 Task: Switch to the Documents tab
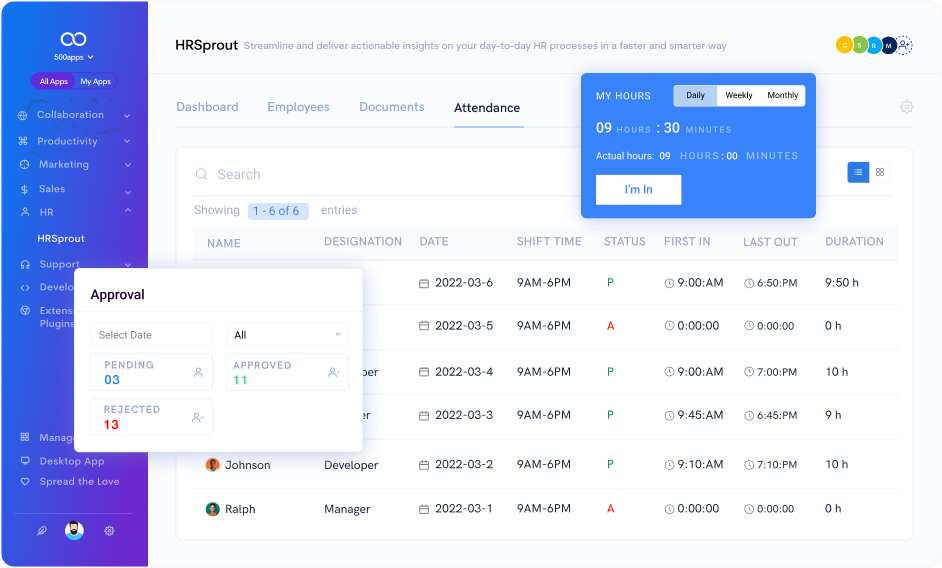[391, 107]
